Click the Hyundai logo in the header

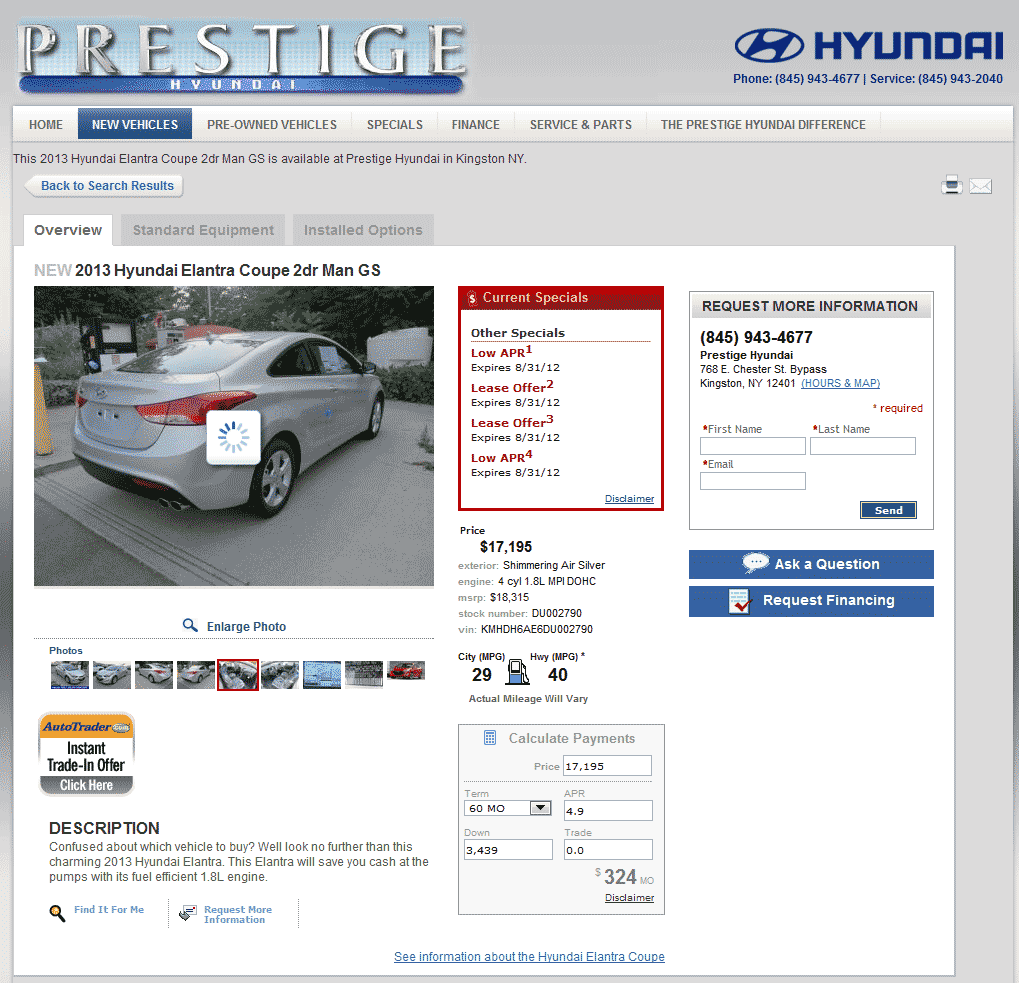869,45
